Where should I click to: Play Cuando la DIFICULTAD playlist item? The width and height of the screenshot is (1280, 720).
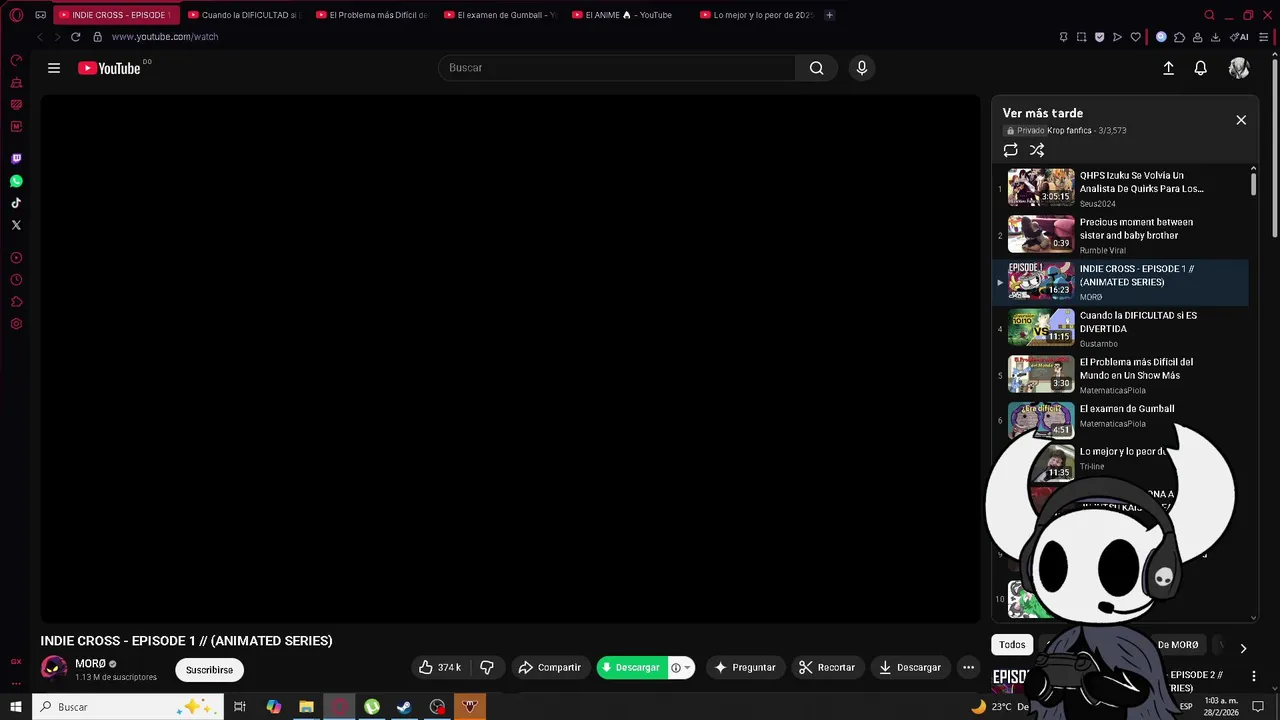coord(1120,328)
